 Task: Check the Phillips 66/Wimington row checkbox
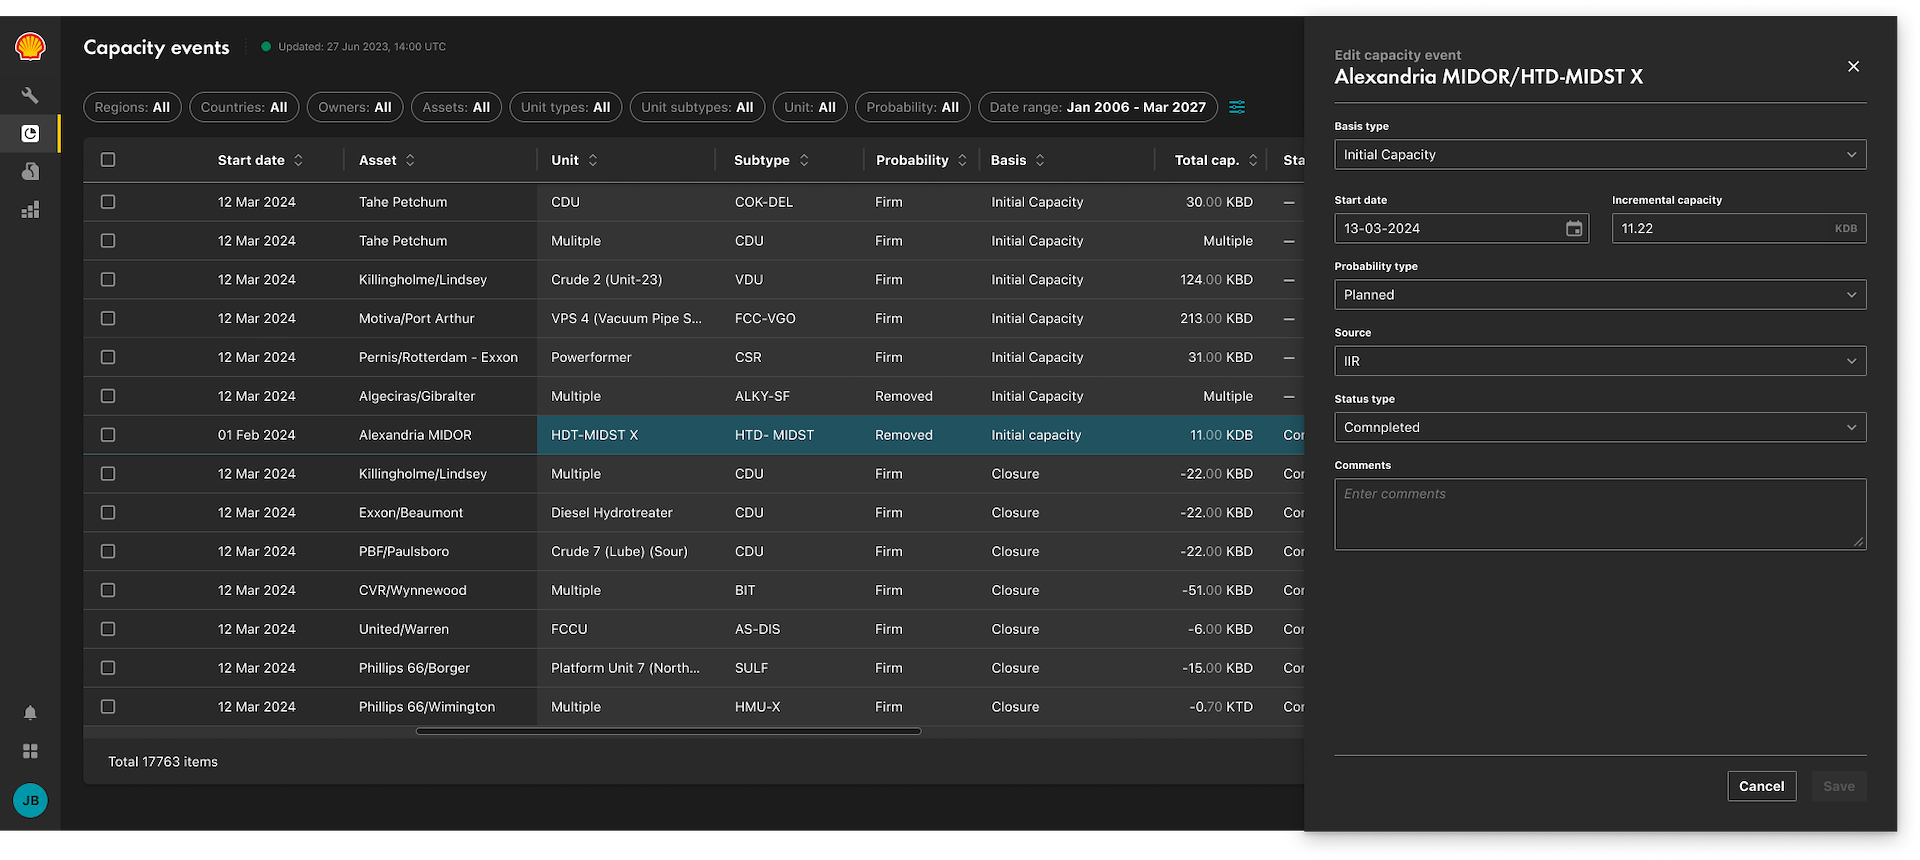point(108,706)
